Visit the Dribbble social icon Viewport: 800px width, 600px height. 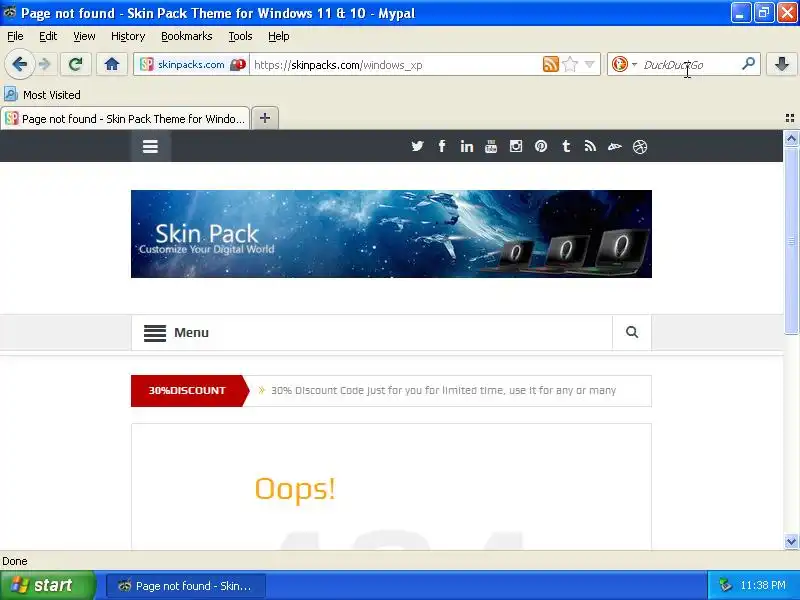click(x=640, y=146)
